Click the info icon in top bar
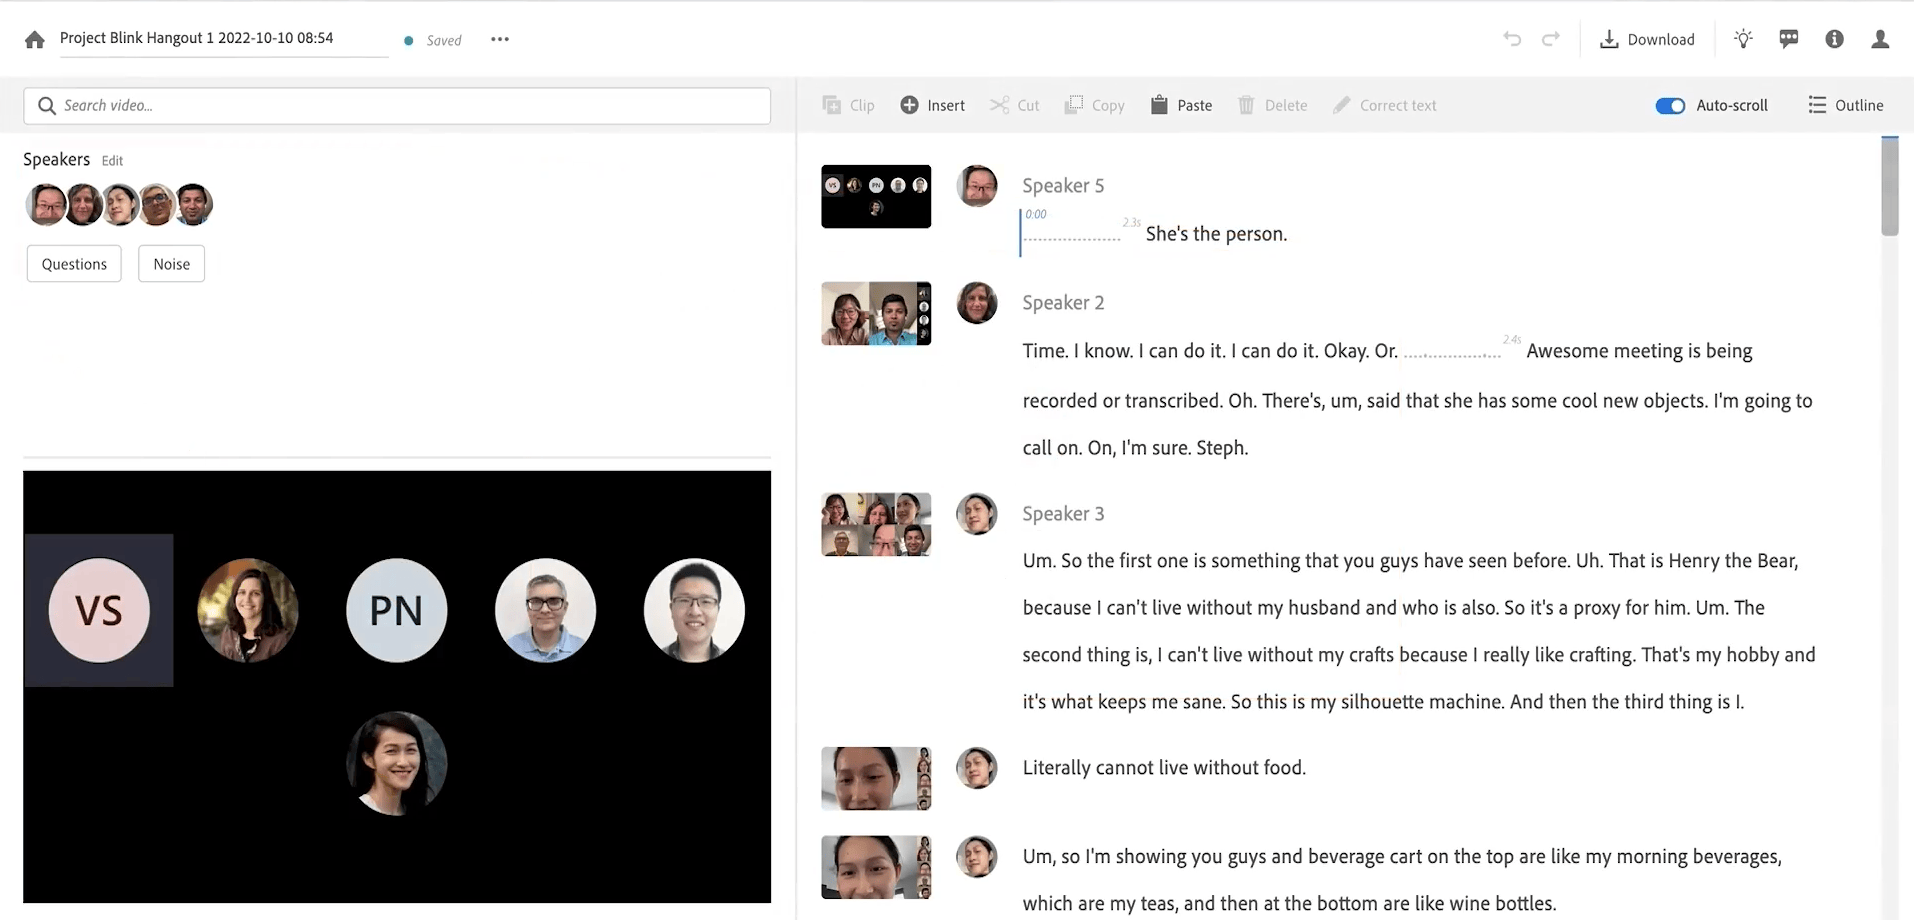The width and height of the screenshot is (1914, 920). (x=1834, y=40)
